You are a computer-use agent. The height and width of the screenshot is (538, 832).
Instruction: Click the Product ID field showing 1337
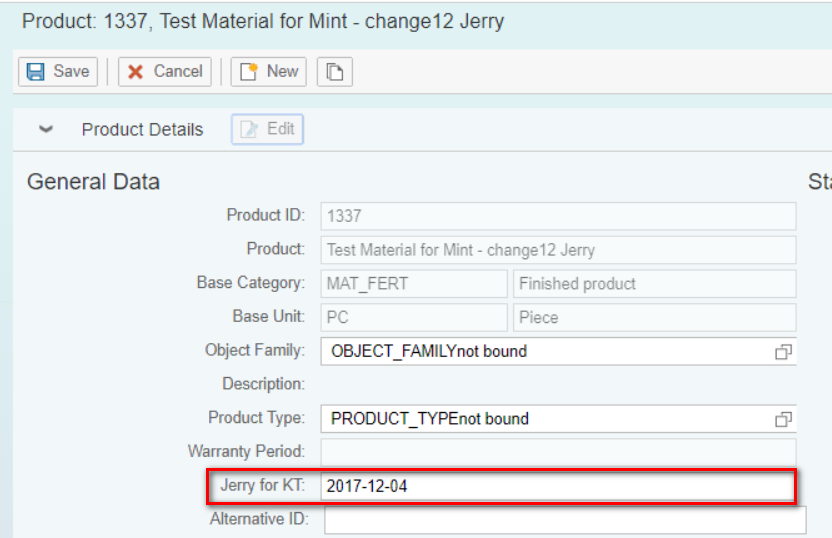coord(558,216)
